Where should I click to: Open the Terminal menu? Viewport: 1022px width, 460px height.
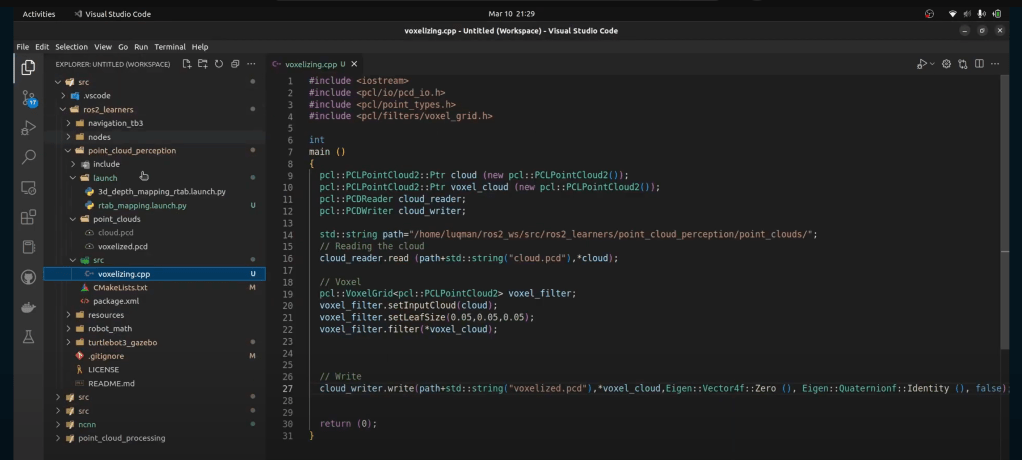coord(169,47)
